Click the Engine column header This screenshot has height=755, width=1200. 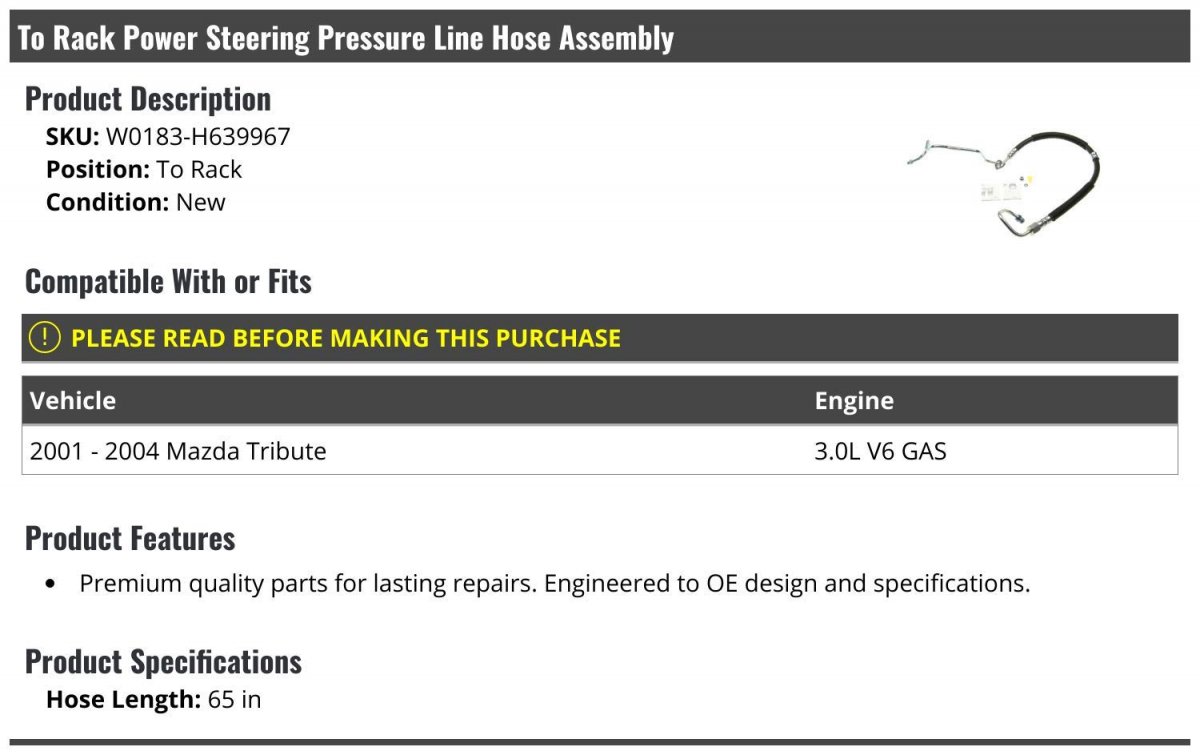[854, 401]
